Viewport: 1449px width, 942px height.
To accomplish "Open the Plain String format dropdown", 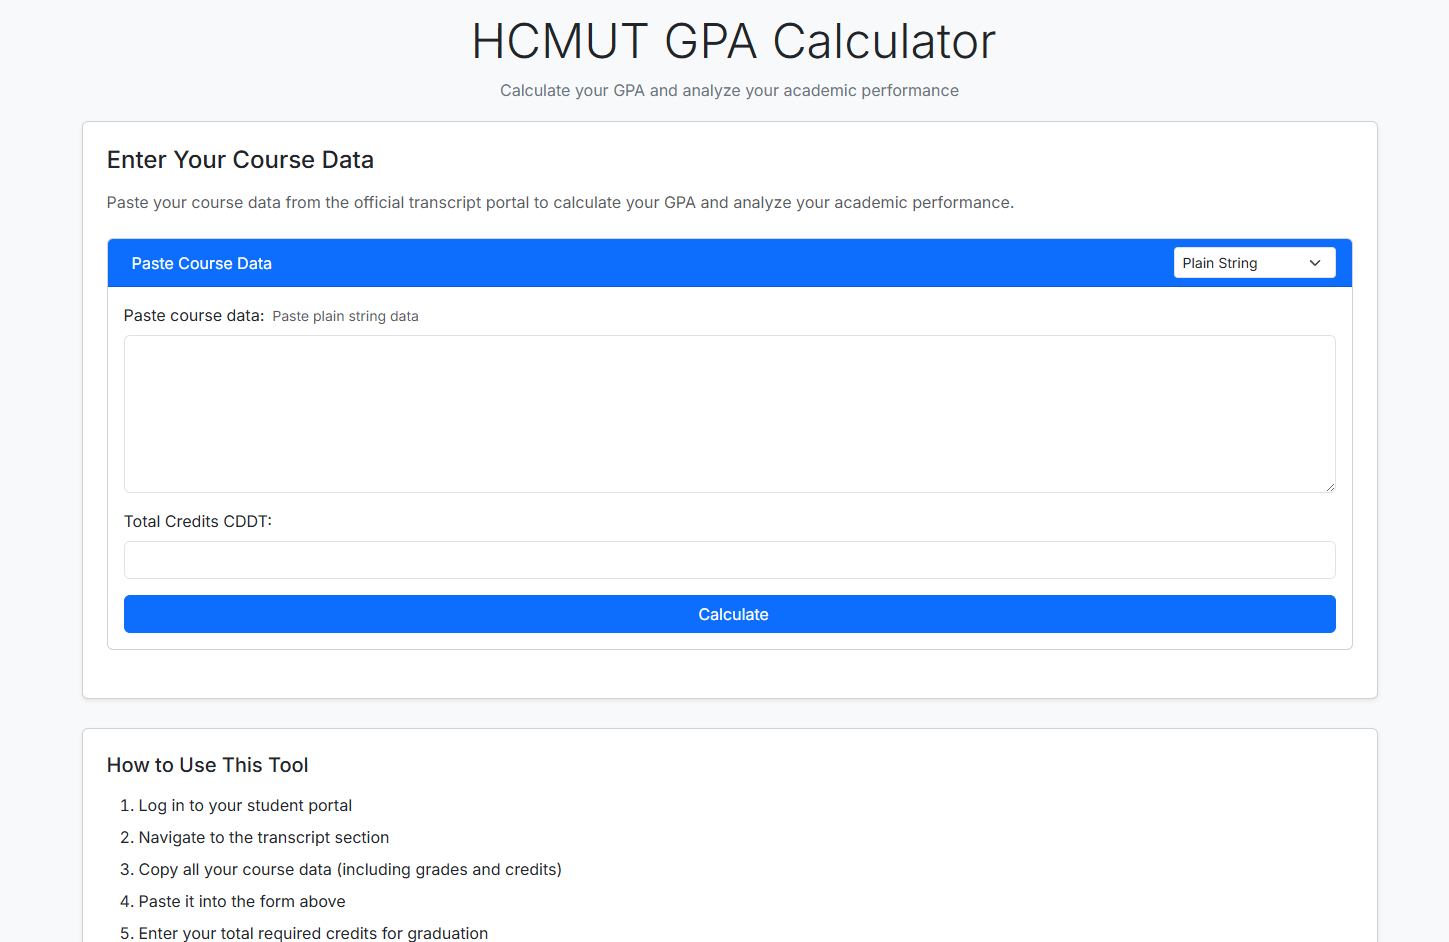I will 1254,262.
